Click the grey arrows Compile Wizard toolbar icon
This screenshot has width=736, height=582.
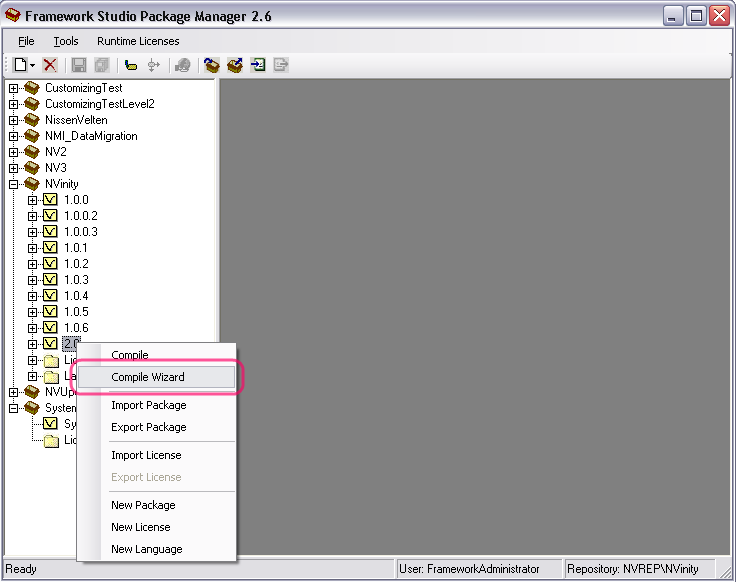pos(153,65)
